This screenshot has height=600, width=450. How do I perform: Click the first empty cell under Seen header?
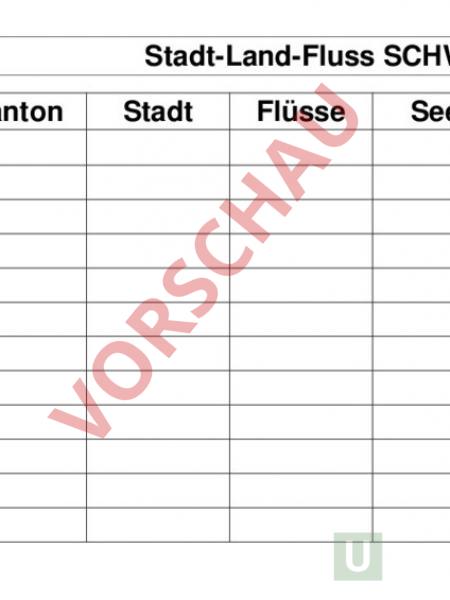pos(412,148)
